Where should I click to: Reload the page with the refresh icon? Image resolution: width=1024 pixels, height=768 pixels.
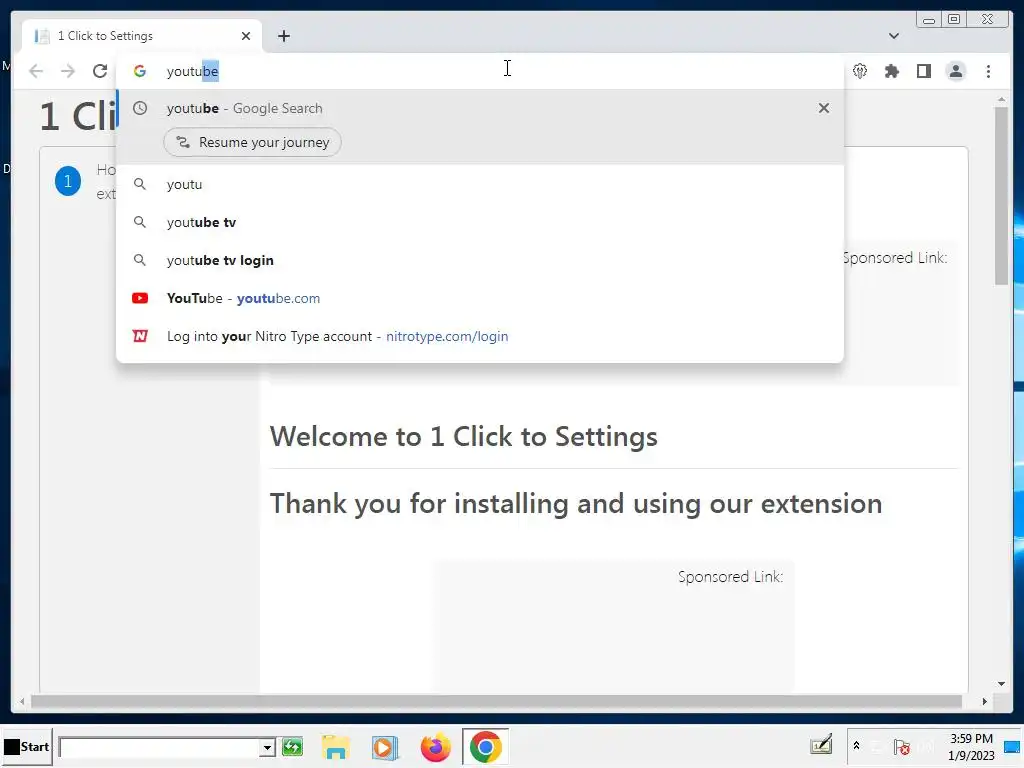[100, 71]
